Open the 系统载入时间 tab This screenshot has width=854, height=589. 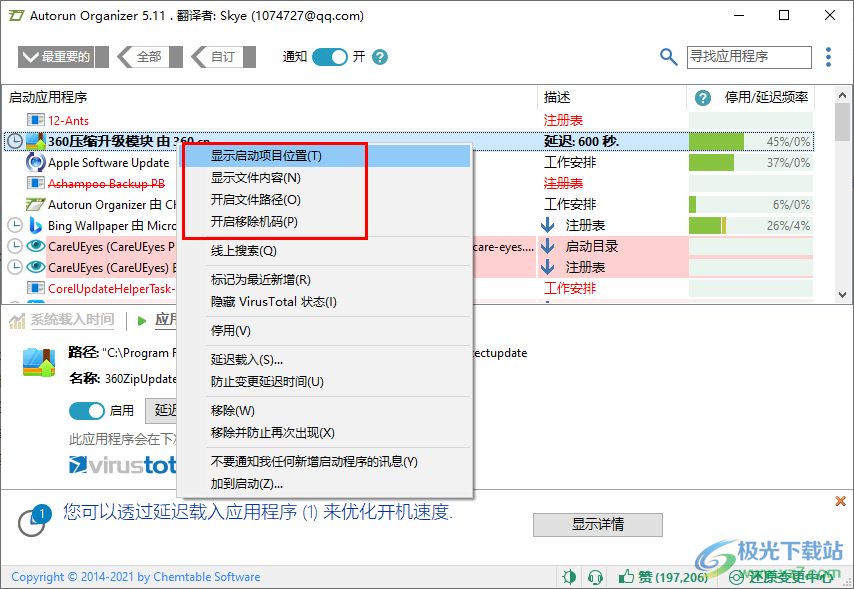pos(72,319)
